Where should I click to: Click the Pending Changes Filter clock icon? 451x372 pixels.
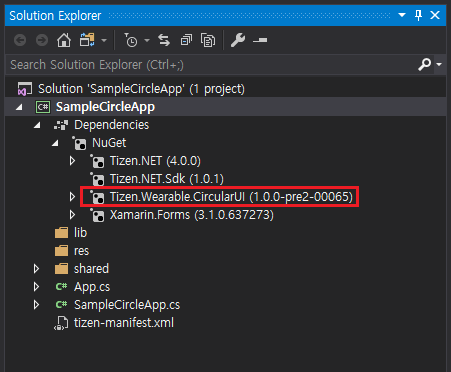click(130, 40)
